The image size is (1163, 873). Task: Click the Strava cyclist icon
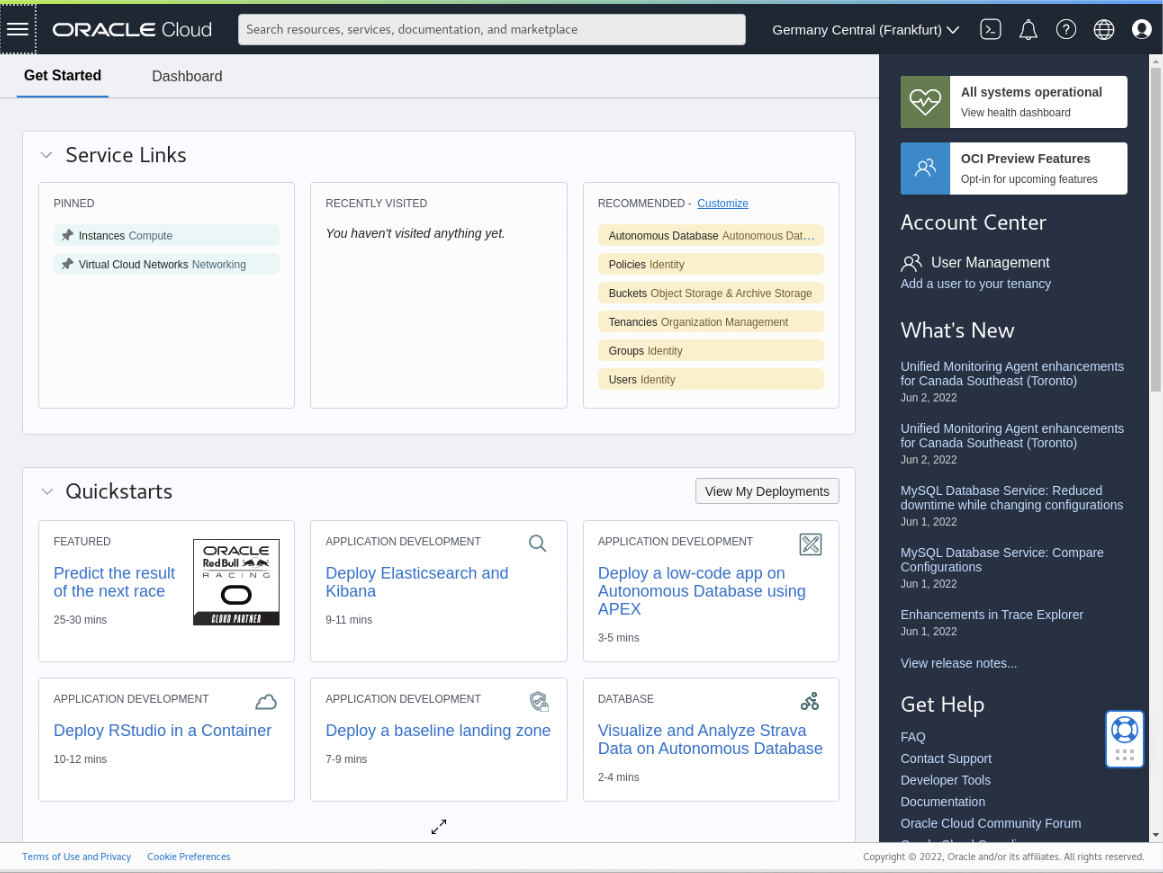click(x=810, y=702)
